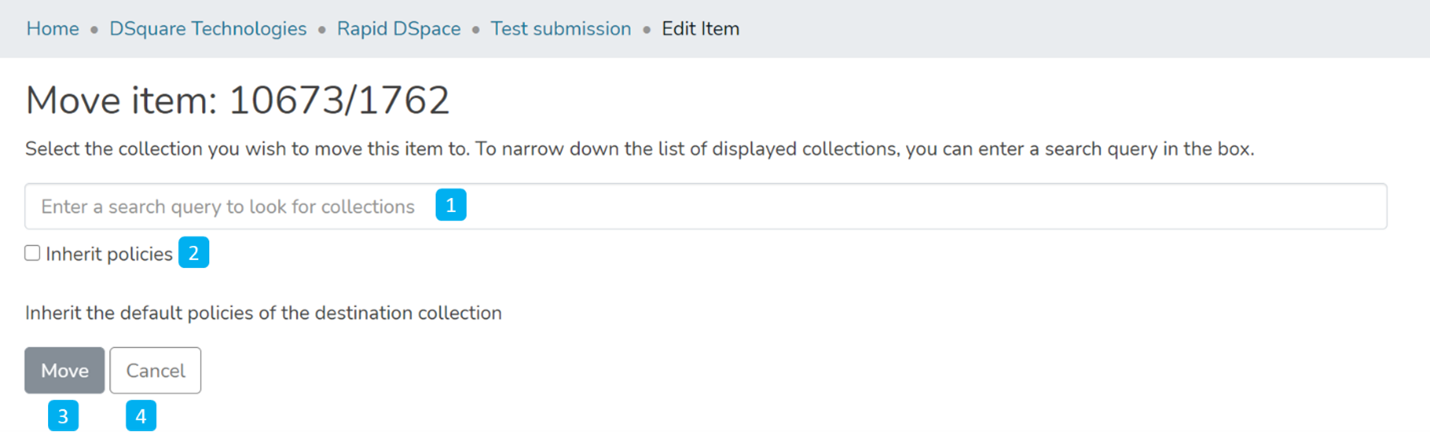Click separator dot before Edit Item breadcrumb
The height and width of the screenshot is (443, 1430).
point(647,30)
